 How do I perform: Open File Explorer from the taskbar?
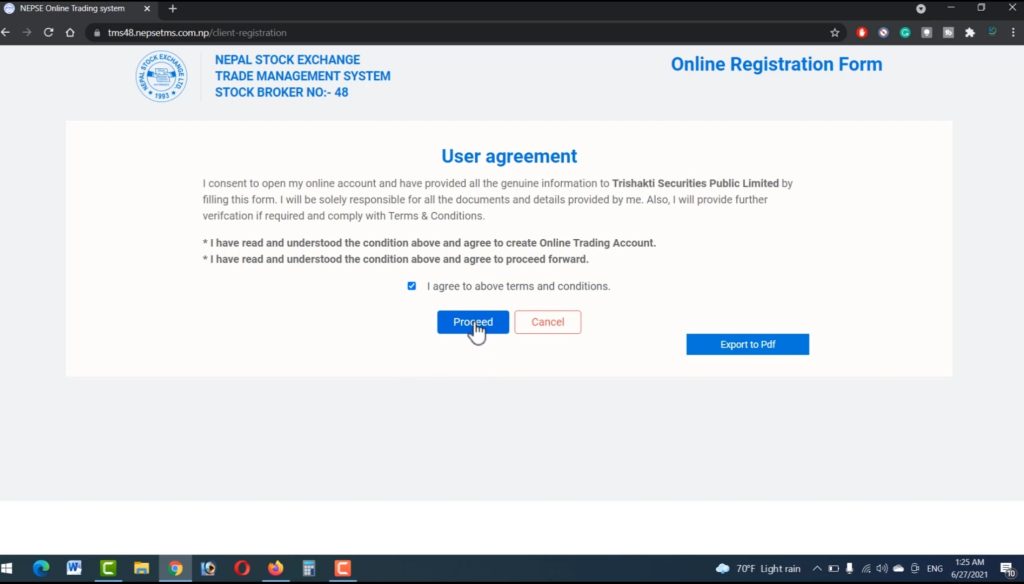[x=142, y=568]
